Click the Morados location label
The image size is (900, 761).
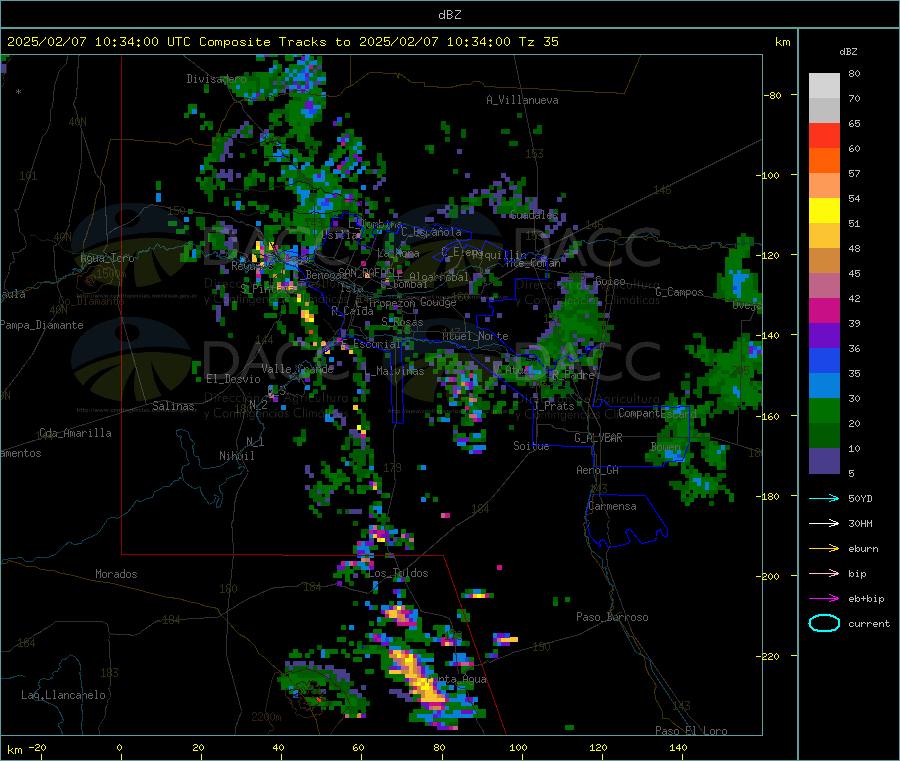point(116,574)
